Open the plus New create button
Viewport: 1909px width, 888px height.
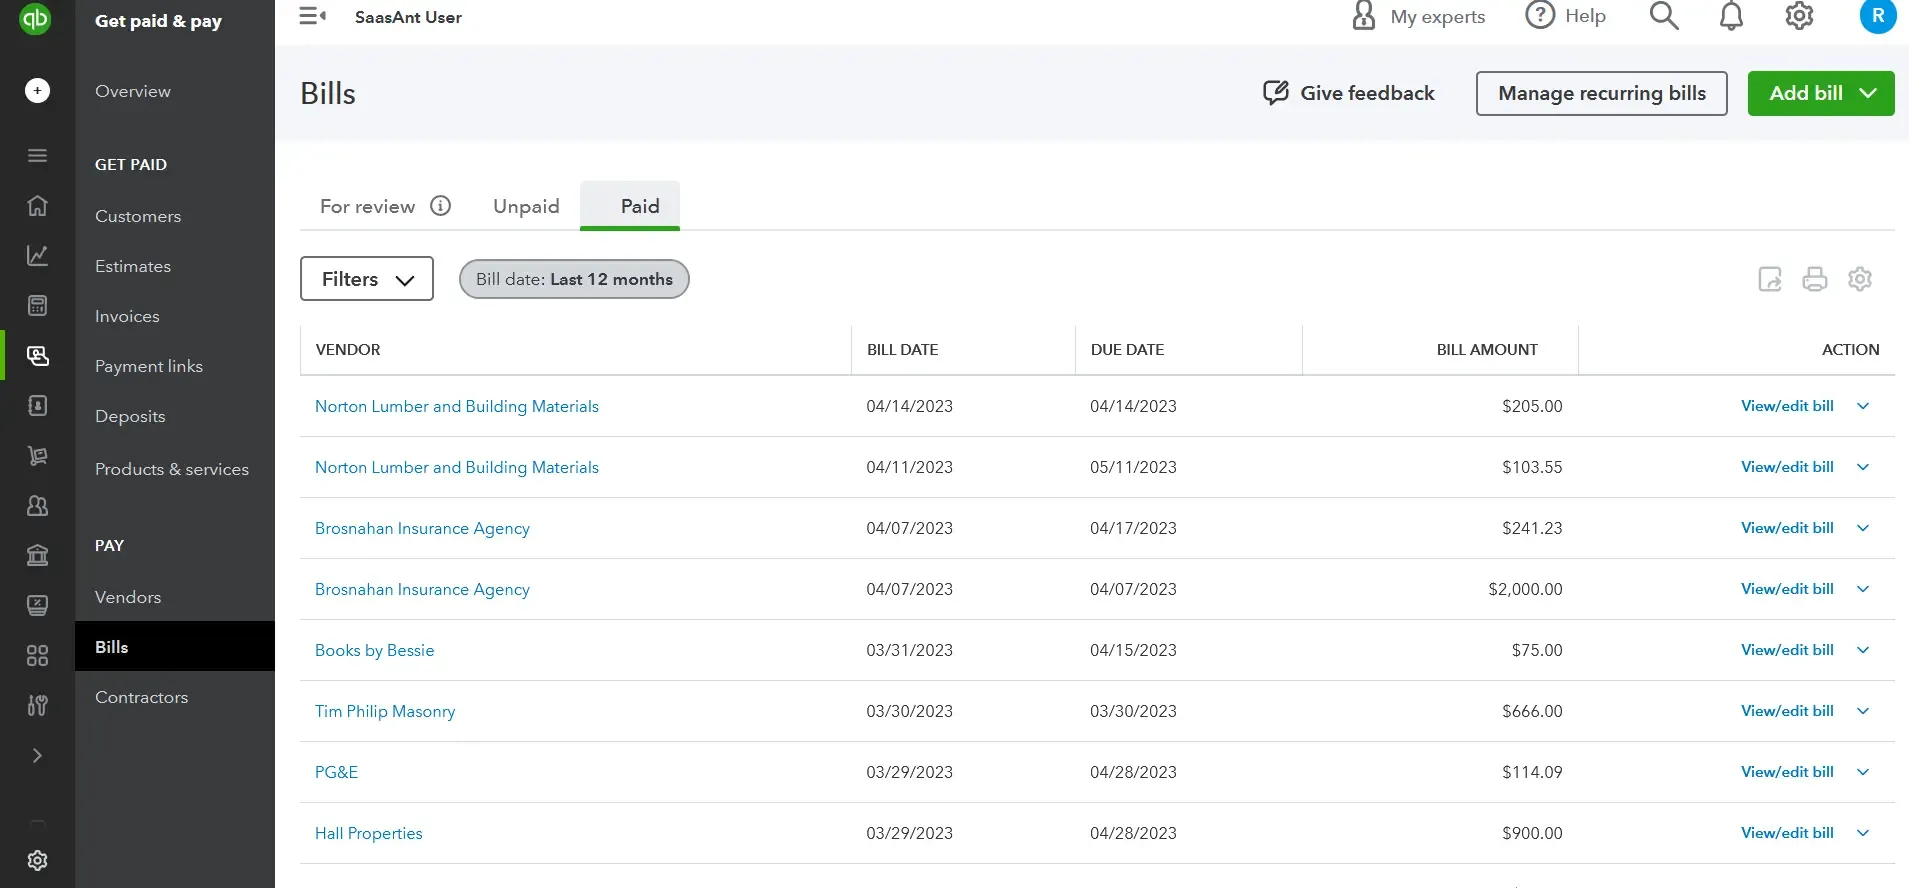click(x=37, y=91)
